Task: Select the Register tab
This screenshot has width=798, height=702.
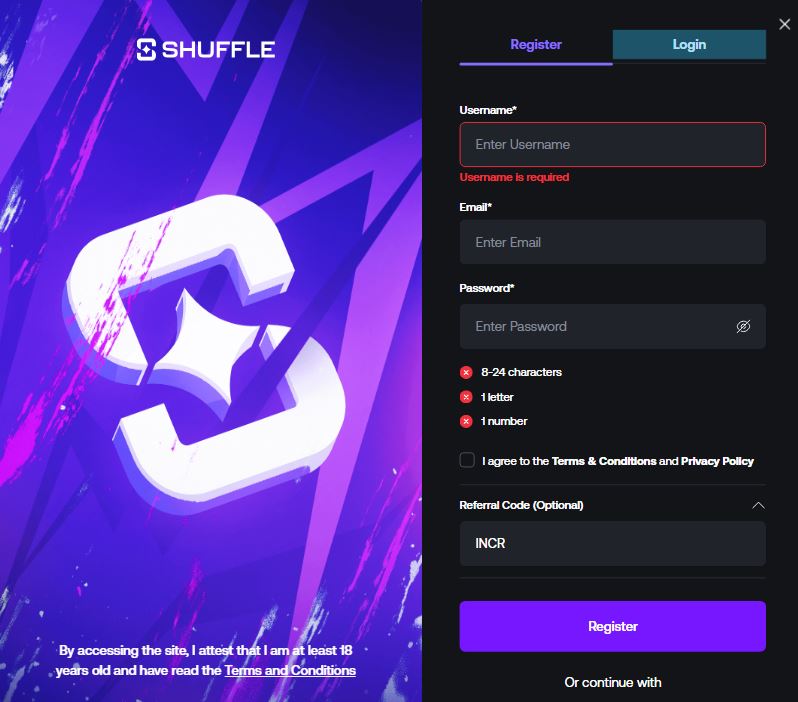Action: tap(536, 44)
